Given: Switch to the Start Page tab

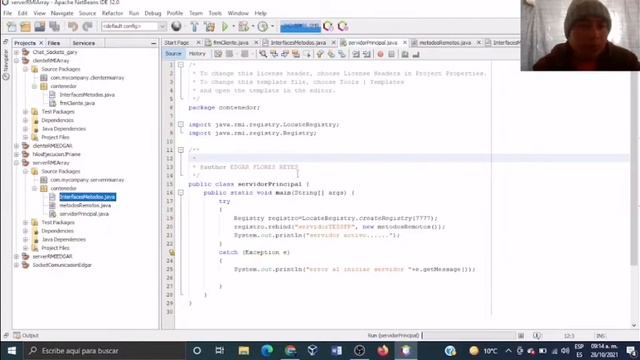Looking at the screenshot, I should point(177,42).
